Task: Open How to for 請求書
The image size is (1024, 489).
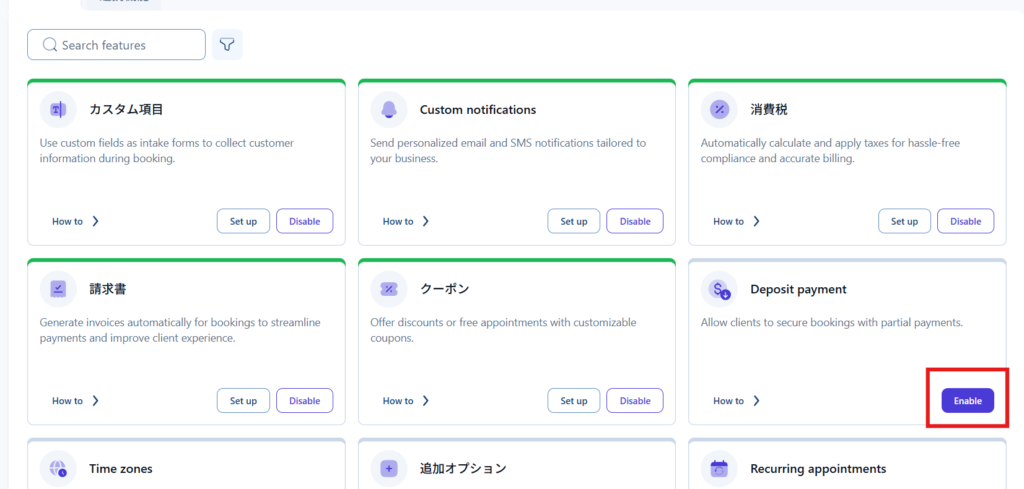Action: [x=76, y=401]
